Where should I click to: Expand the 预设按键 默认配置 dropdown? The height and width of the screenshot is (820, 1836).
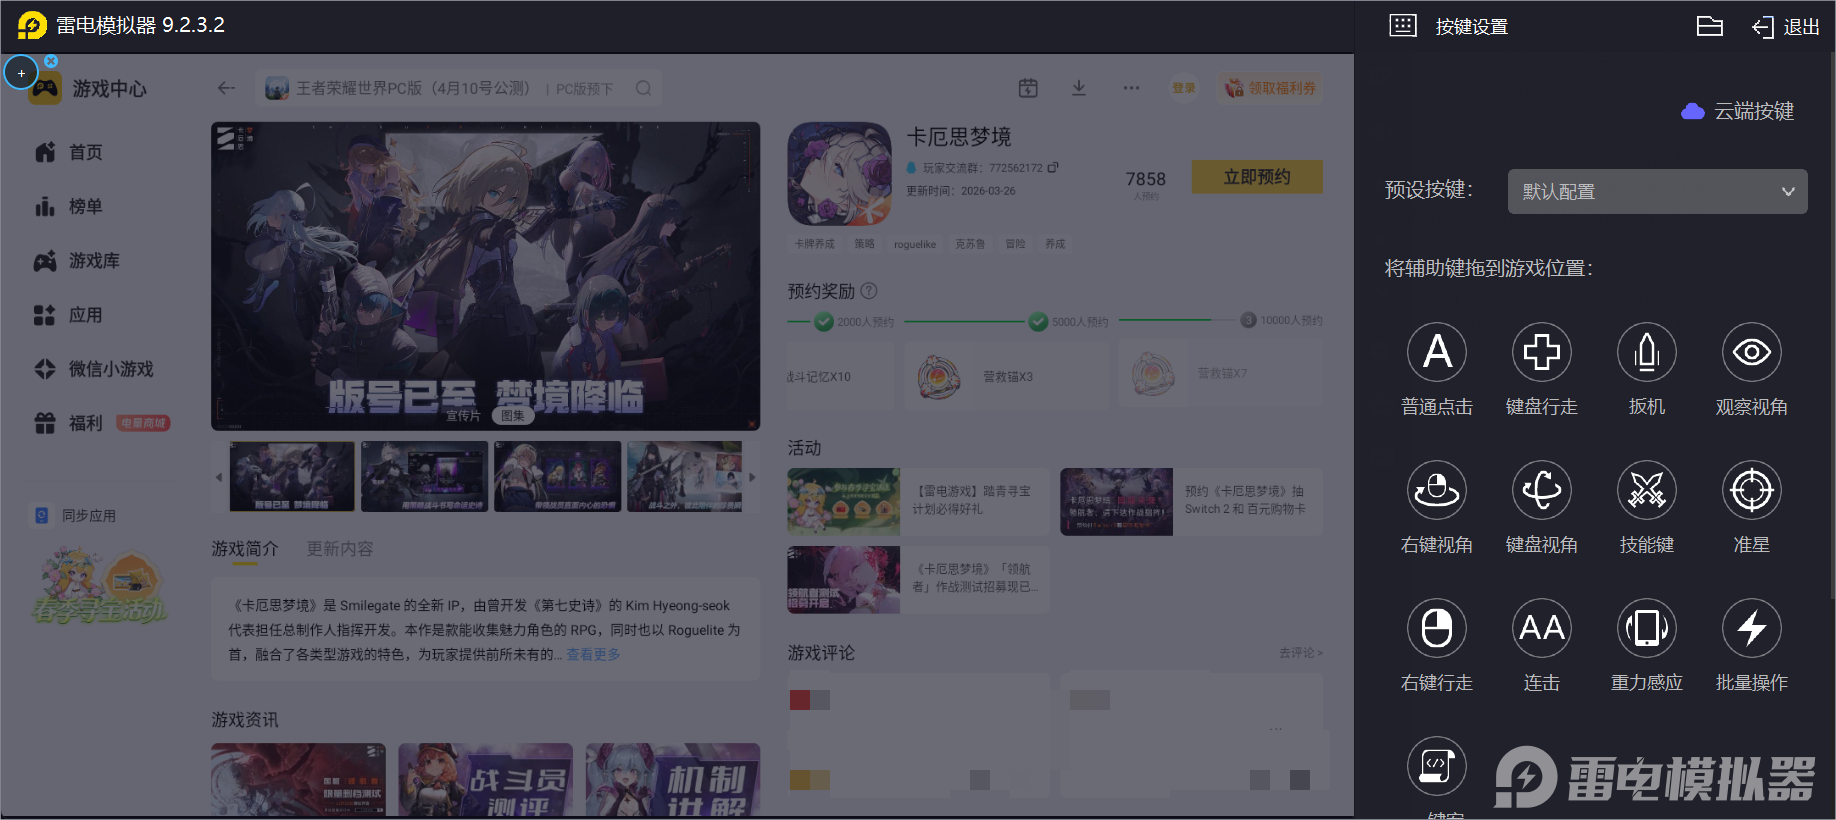tap(1658, 191)
